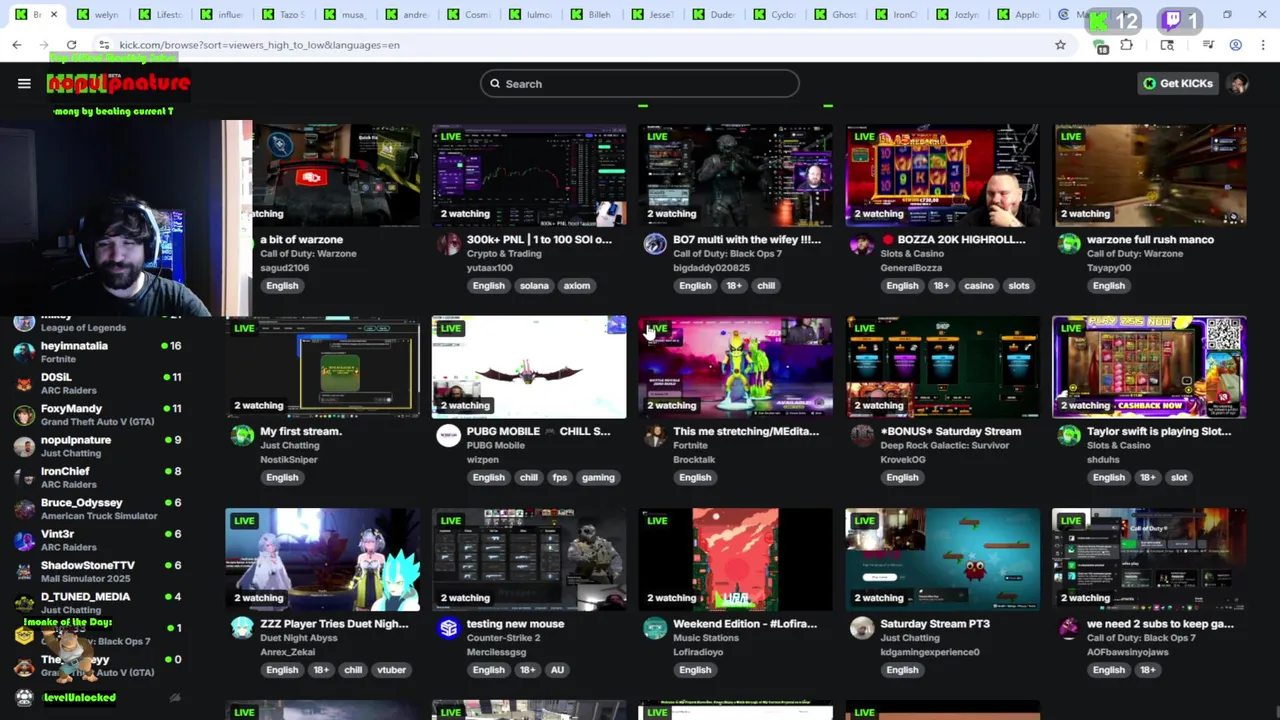Click the KrovekOG streamer avatar
This screenshot has height=720, width=1280.
pyautogui.click(x=862, y=435)
